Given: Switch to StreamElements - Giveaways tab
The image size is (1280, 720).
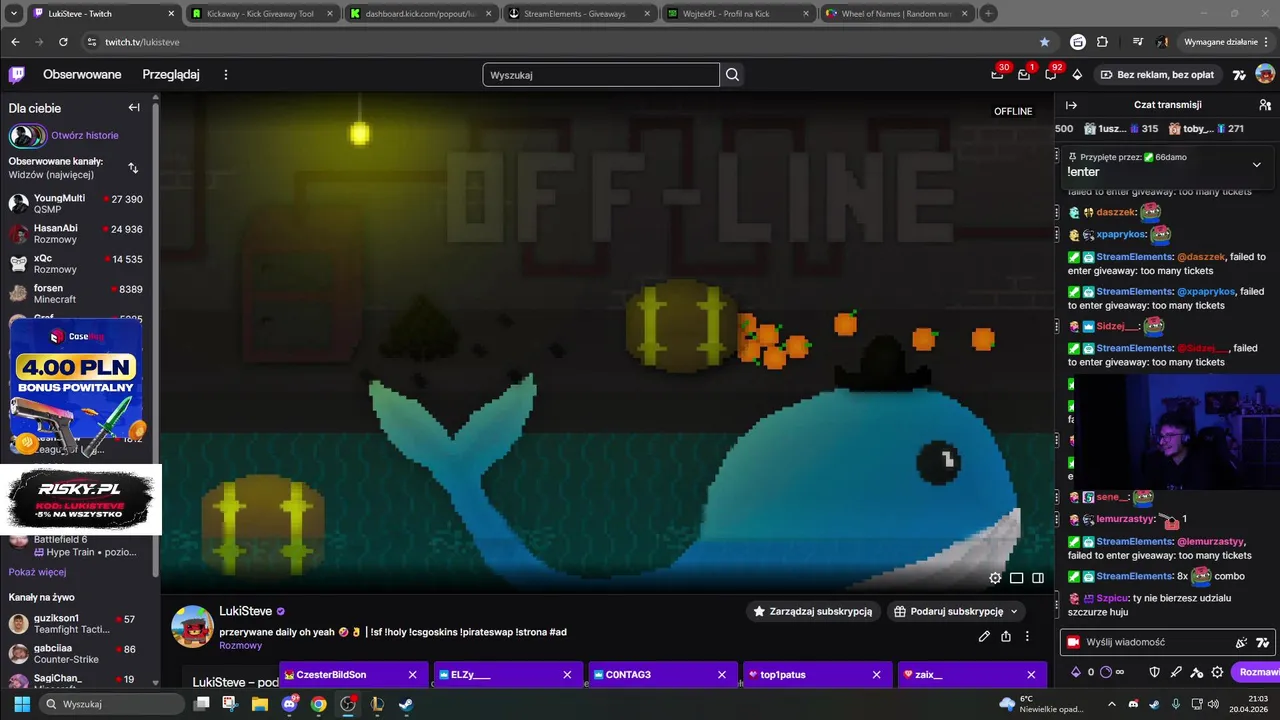Looking at the screenshot, I should 580,14.
